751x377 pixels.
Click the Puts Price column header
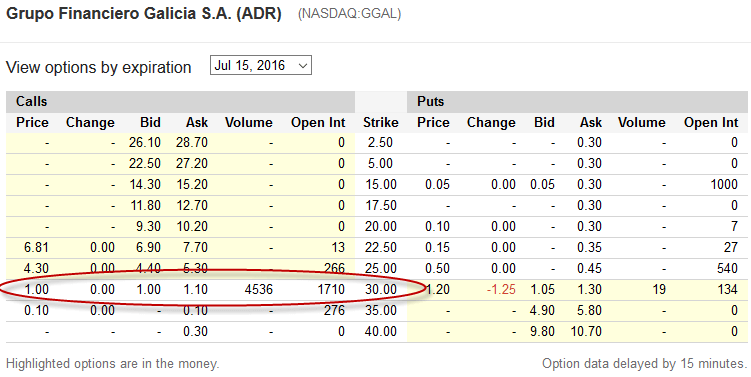(x=433, y=123)
